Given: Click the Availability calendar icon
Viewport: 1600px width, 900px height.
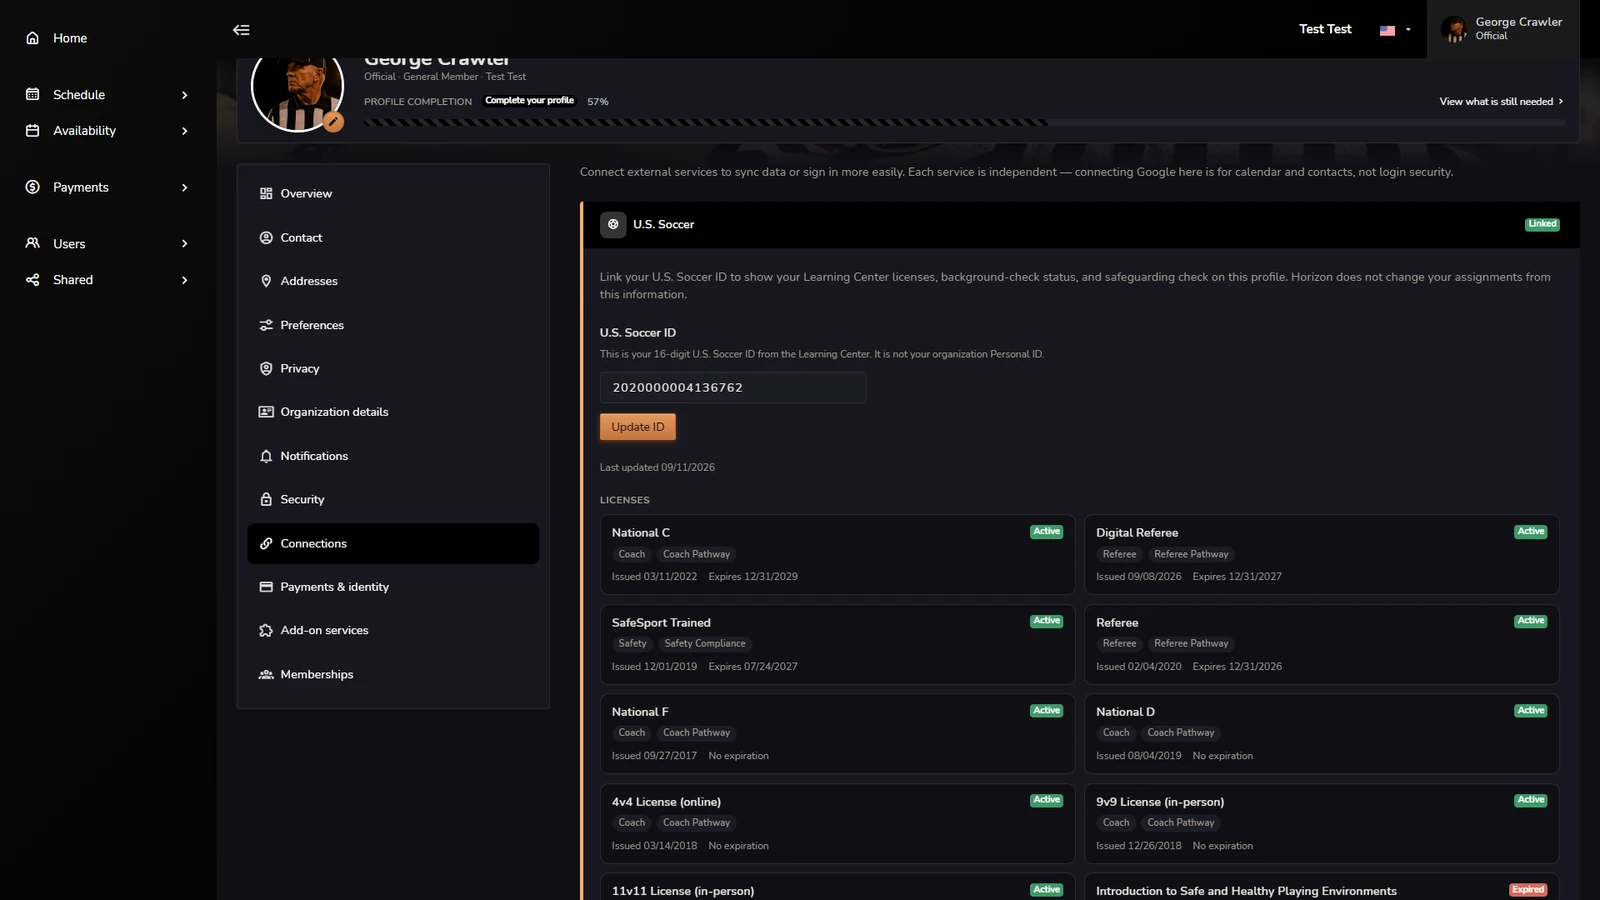Looking at the screenshot, I should click(32, 130).
